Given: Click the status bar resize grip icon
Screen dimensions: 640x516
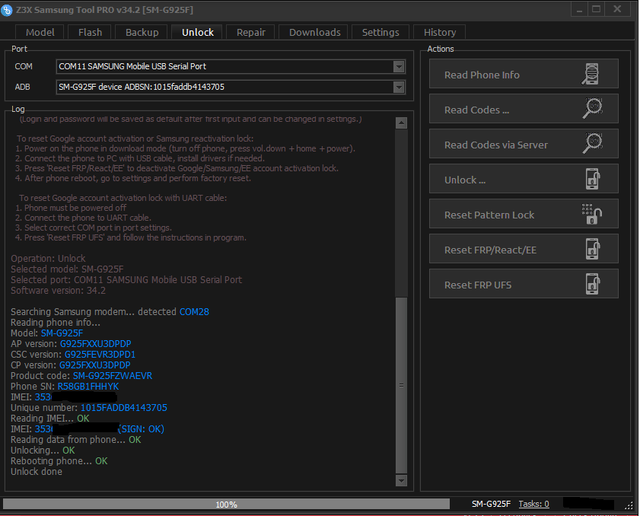Looking at the screenshot, I should (x=629, y=506).
